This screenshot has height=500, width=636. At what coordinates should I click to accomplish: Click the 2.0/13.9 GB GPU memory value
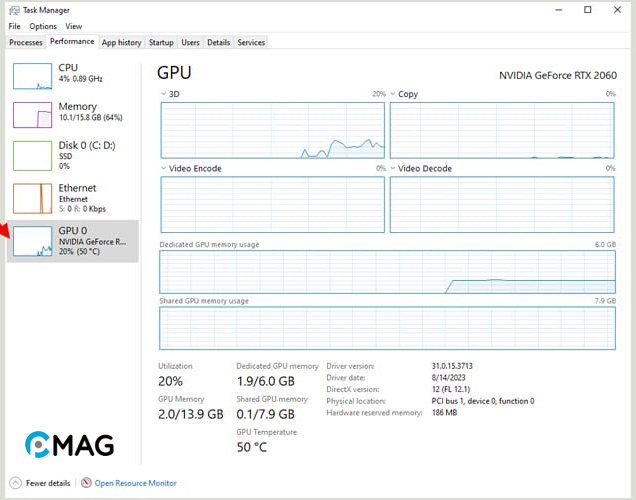pos(191,414)
